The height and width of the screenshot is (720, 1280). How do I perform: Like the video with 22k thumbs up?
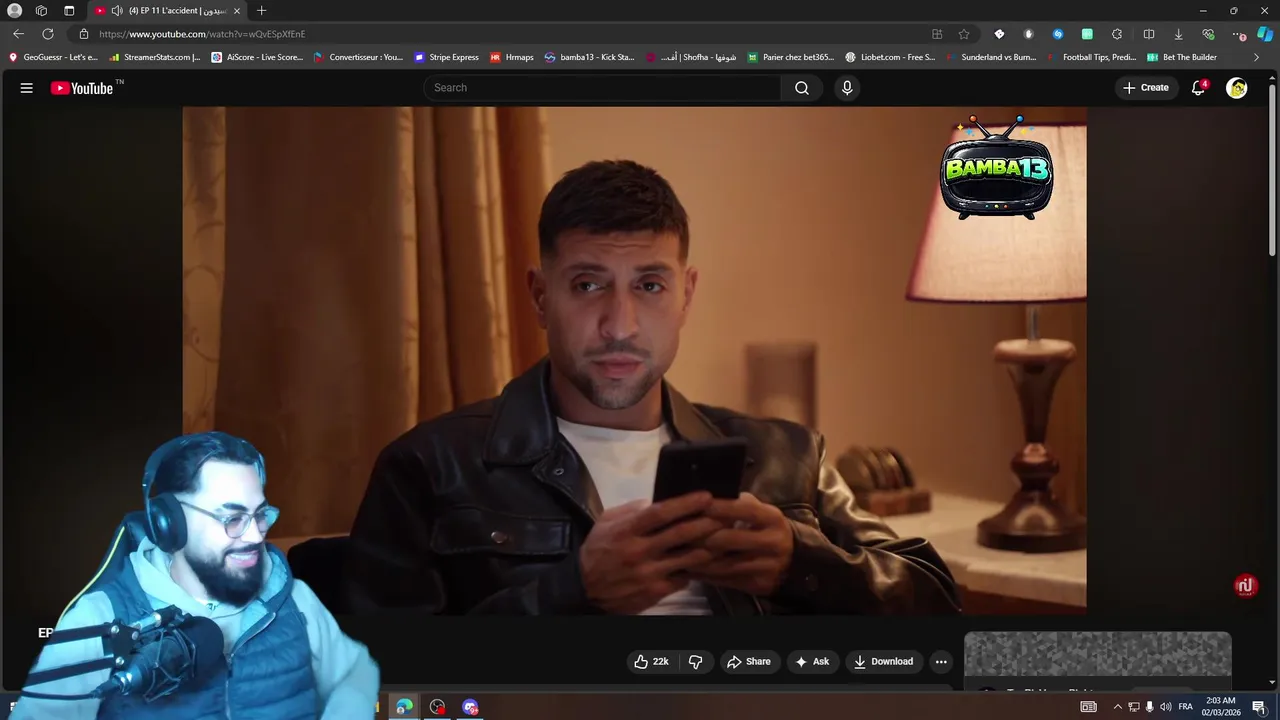[x=651, y=662]
